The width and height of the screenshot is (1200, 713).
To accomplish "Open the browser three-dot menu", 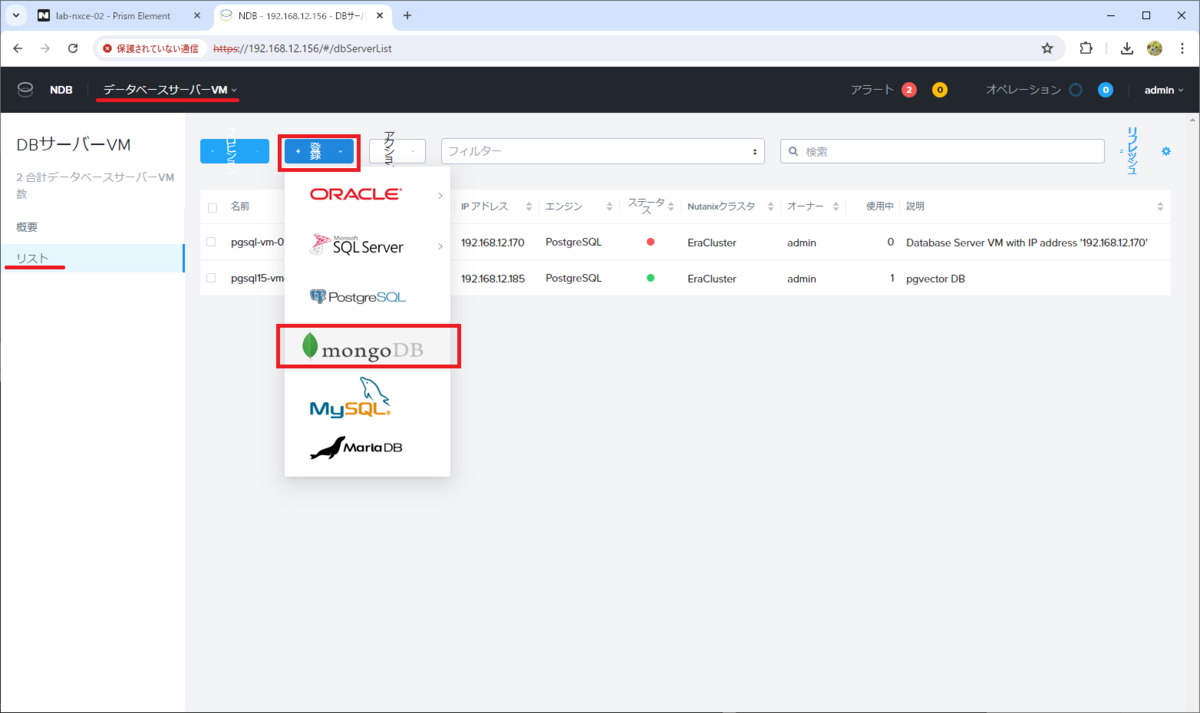I will [1182, 48].
